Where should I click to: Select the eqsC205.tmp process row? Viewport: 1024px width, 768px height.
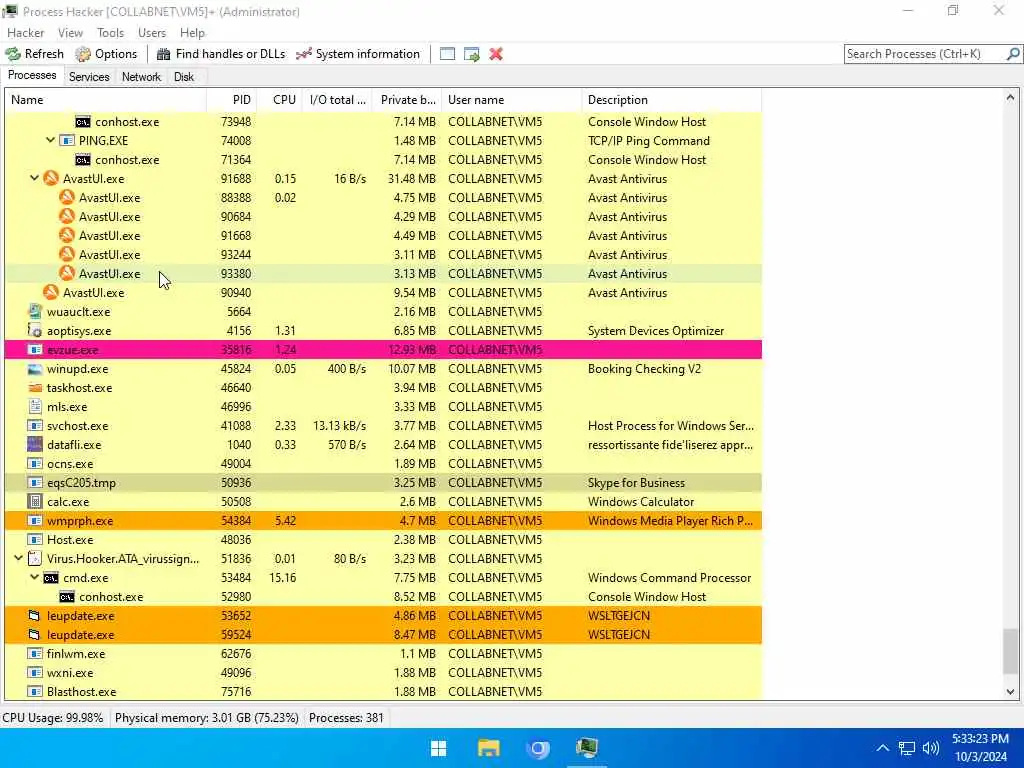click(x=383, y=483)
